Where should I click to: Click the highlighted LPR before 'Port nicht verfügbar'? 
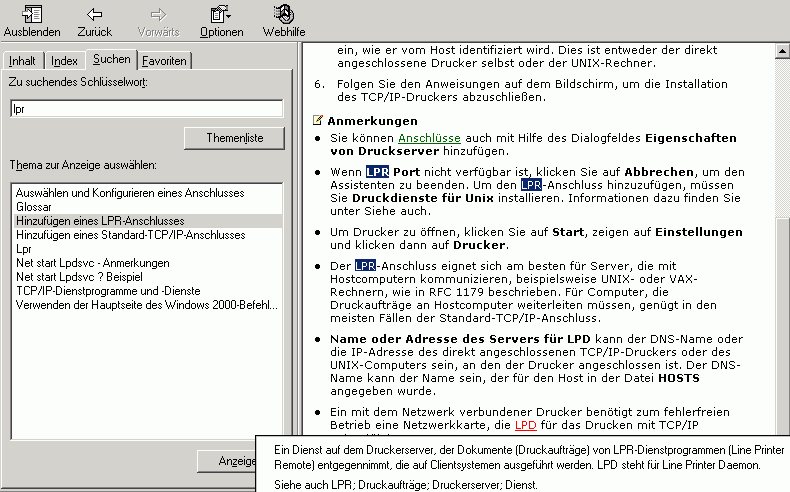(x=377, y=172)
